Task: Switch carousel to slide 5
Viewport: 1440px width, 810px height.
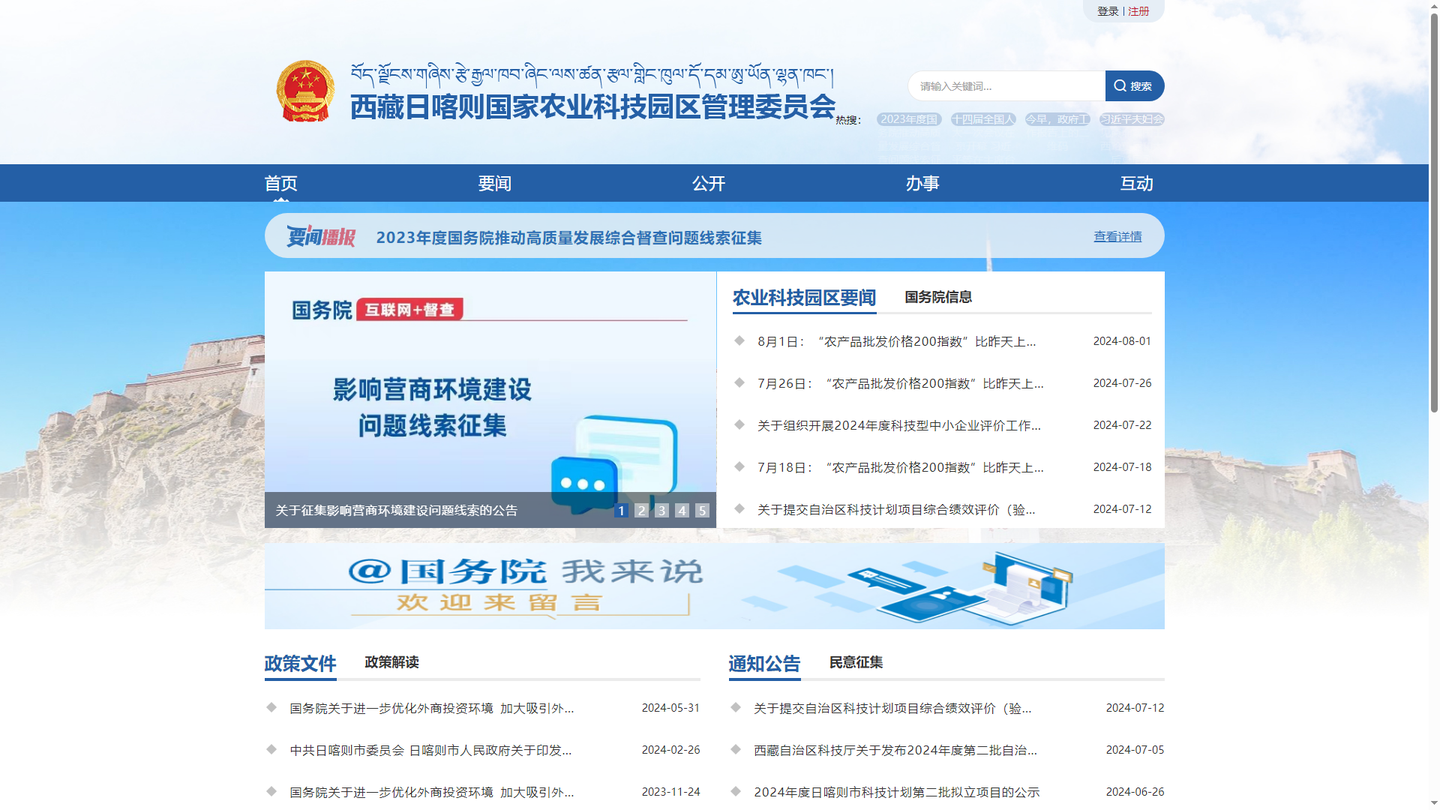Action: point(702,510)
